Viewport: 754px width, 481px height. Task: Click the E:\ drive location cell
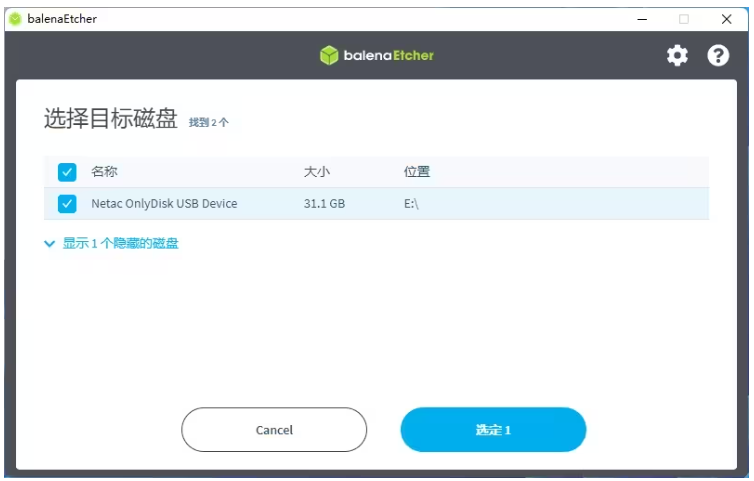[x=411, y=204]
